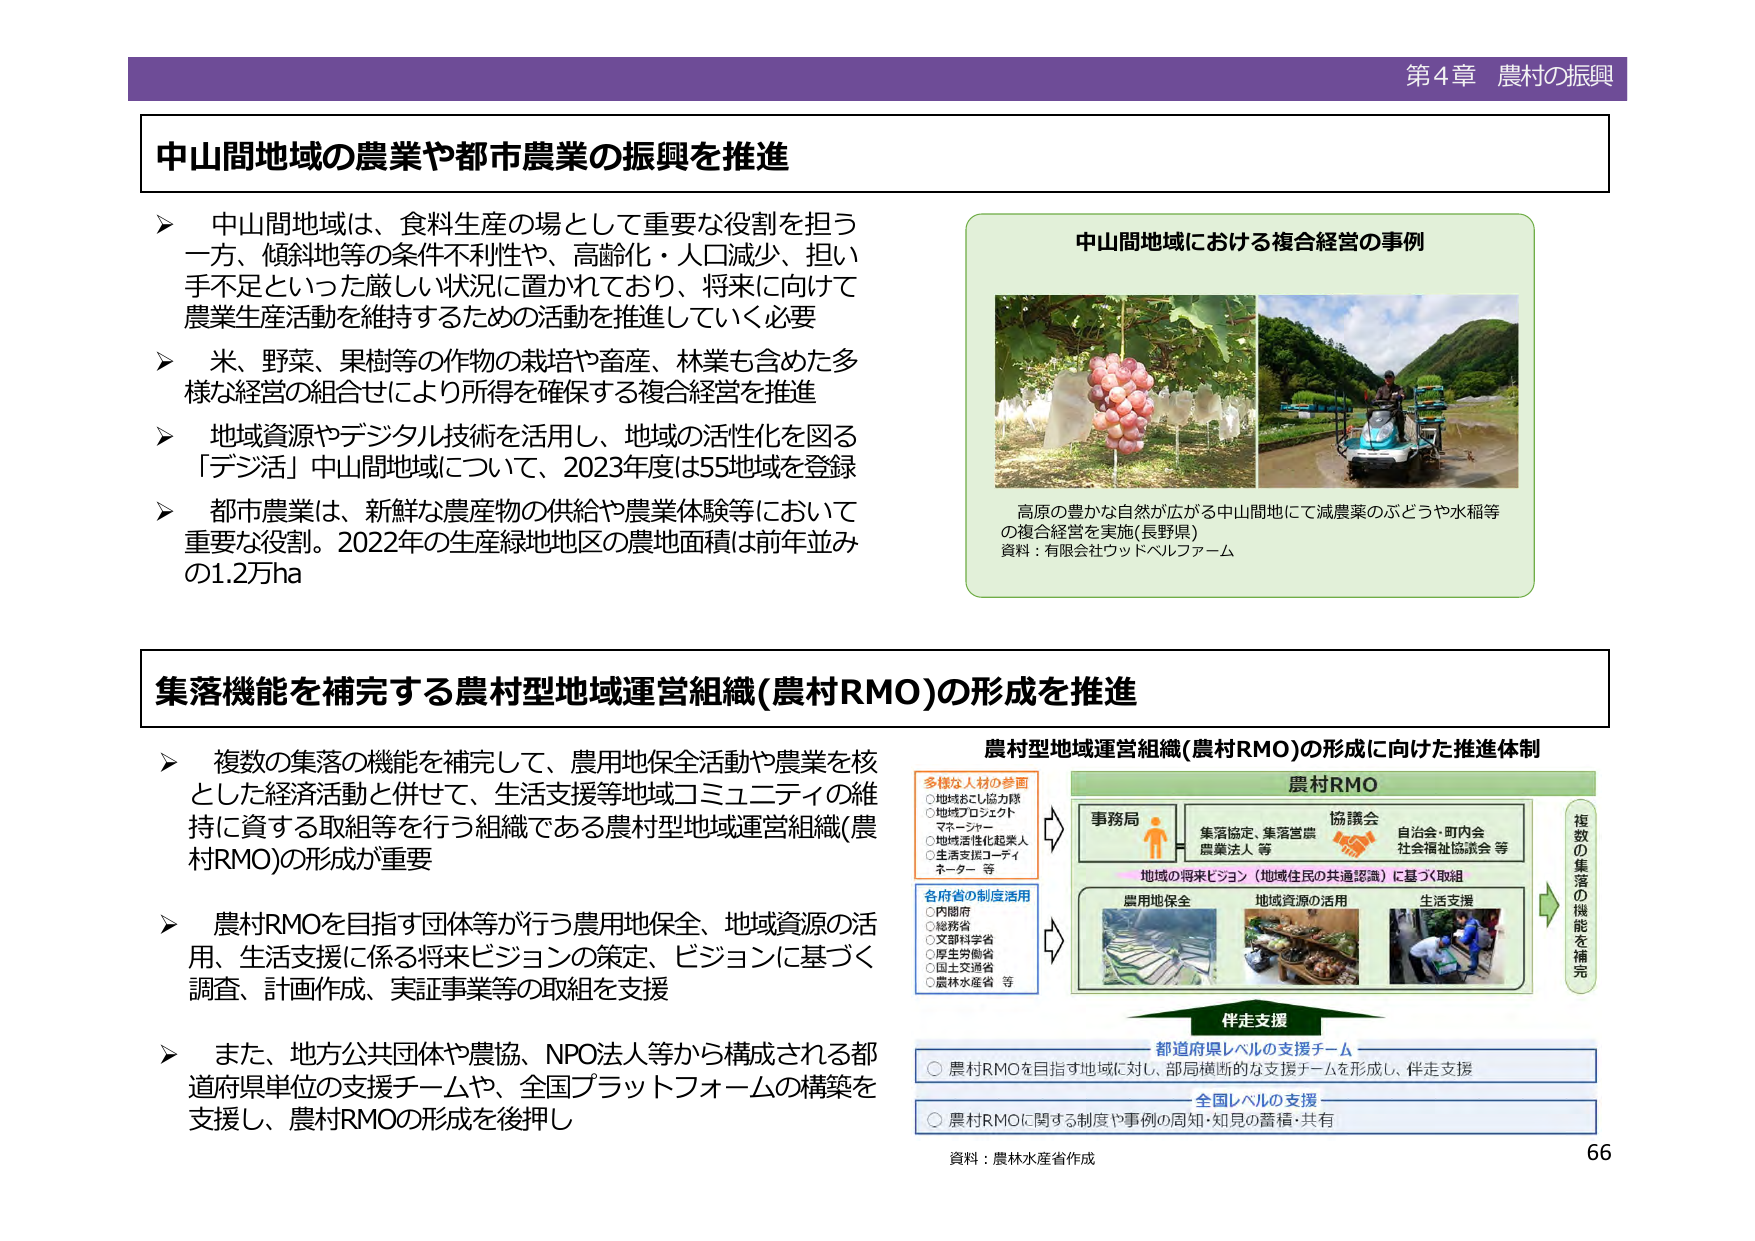Click the green 農村RMO header bar

(1332, 784)
